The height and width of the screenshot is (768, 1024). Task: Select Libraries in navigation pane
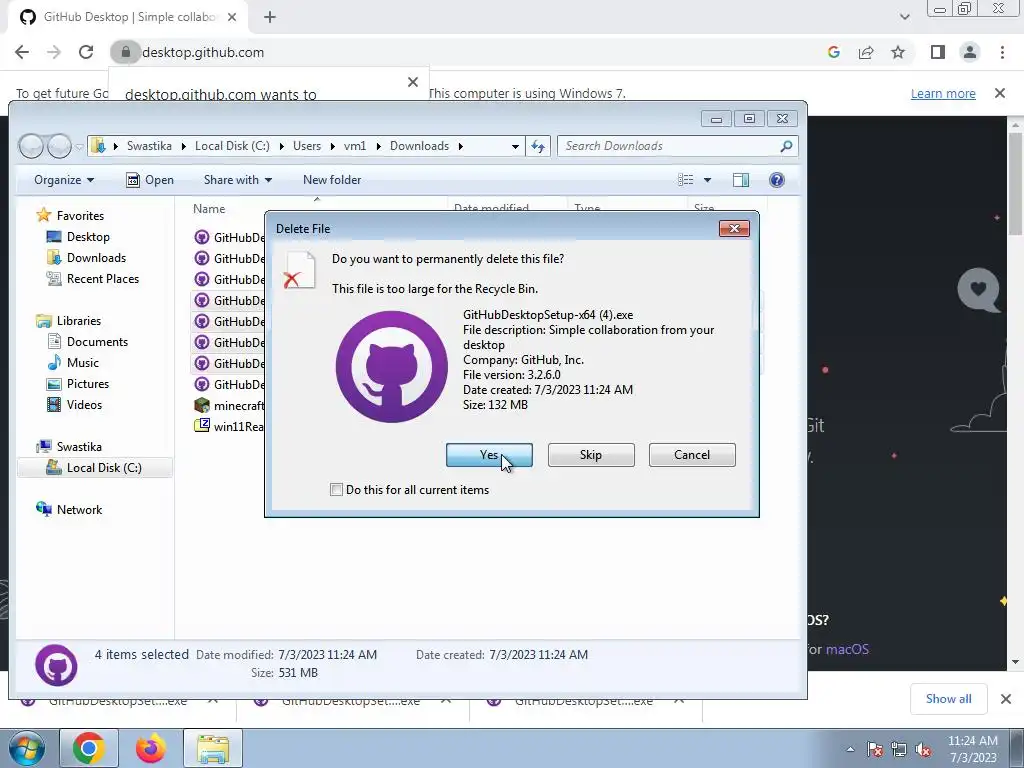click(78, 321)
